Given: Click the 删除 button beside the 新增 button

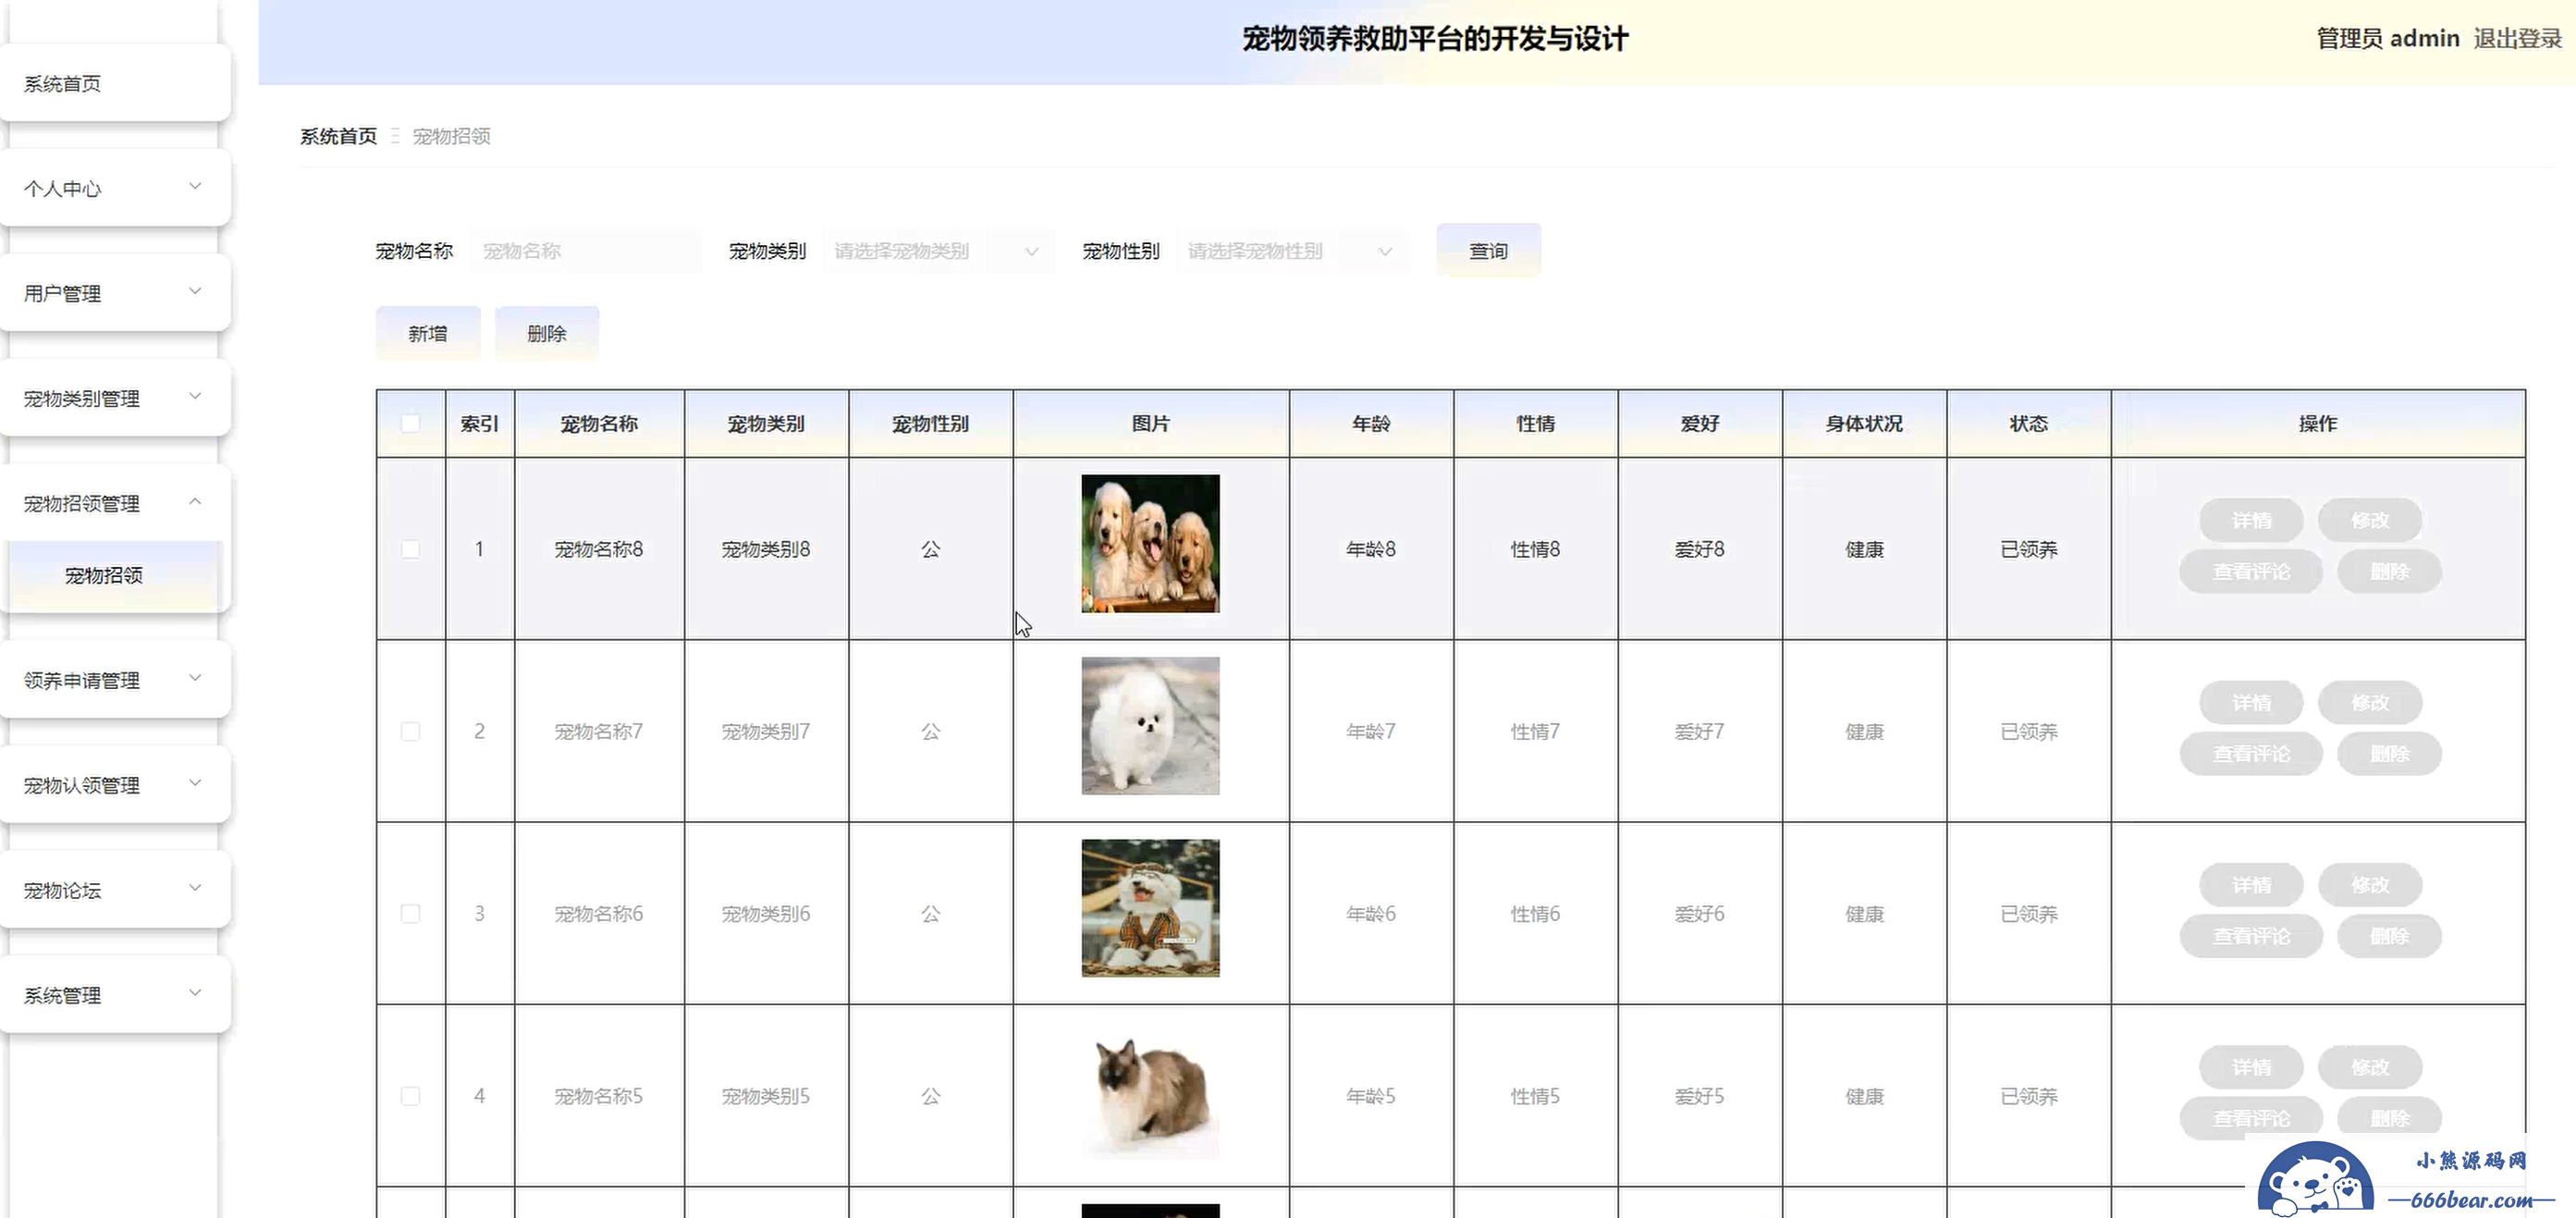Looking at the screenshot, I should click(547, 334).
